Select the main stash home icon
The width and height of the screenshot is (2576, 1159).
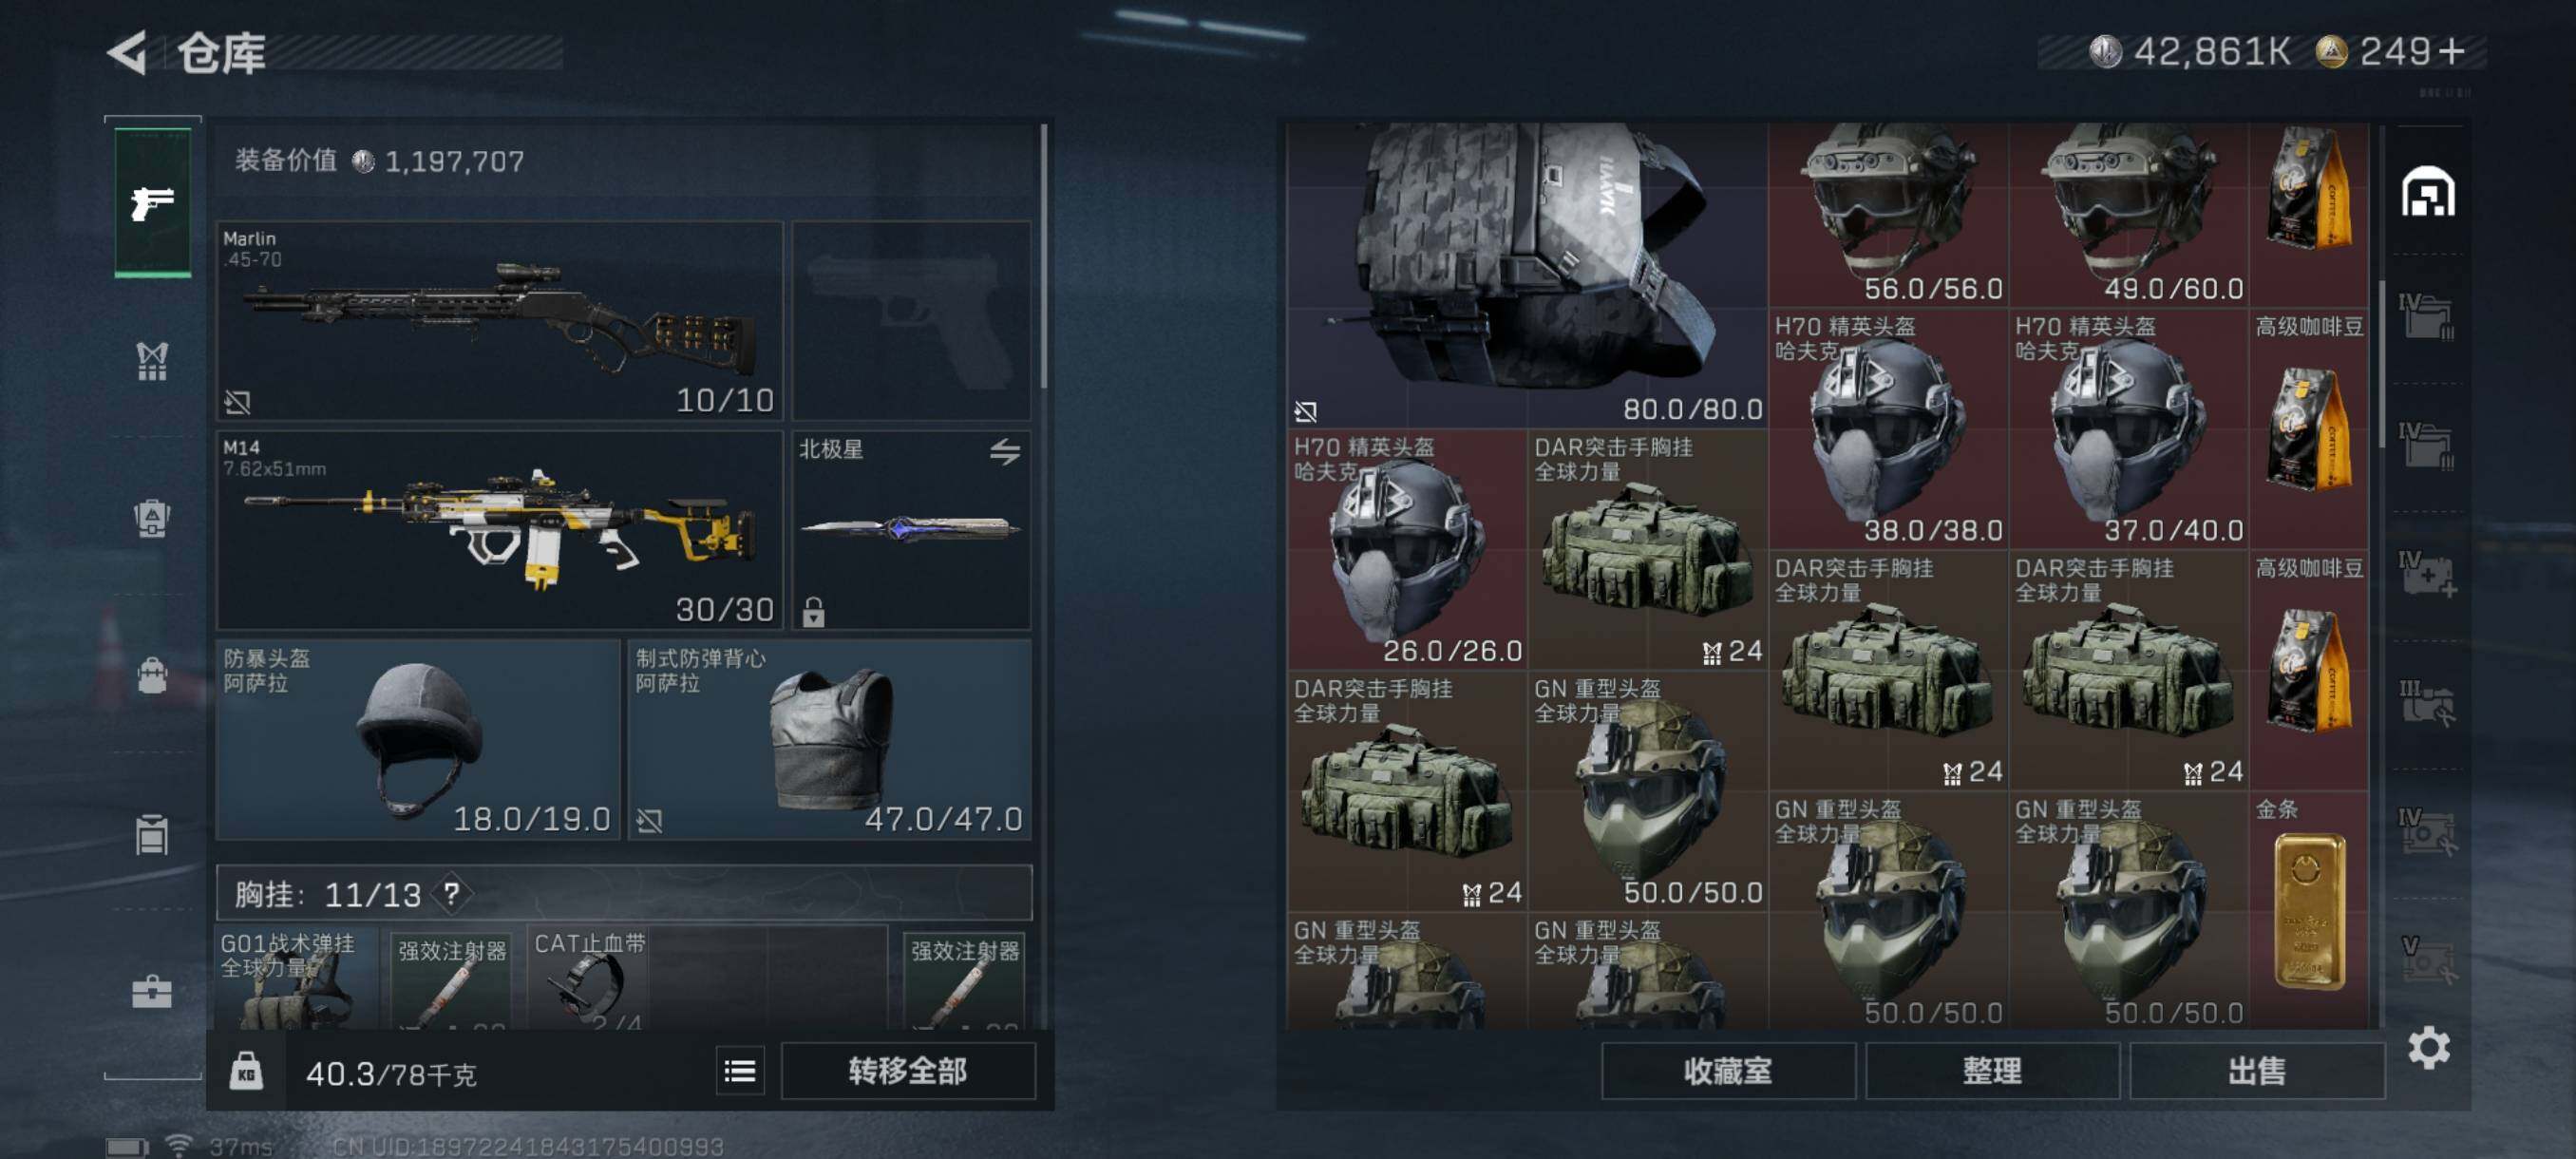(x=2427, y=192)
